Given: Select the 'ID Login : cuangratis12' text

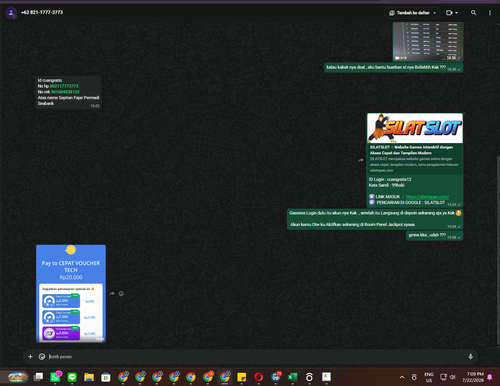Looking at the screenshot, I should pyautogui.click(x=390, y=179).
